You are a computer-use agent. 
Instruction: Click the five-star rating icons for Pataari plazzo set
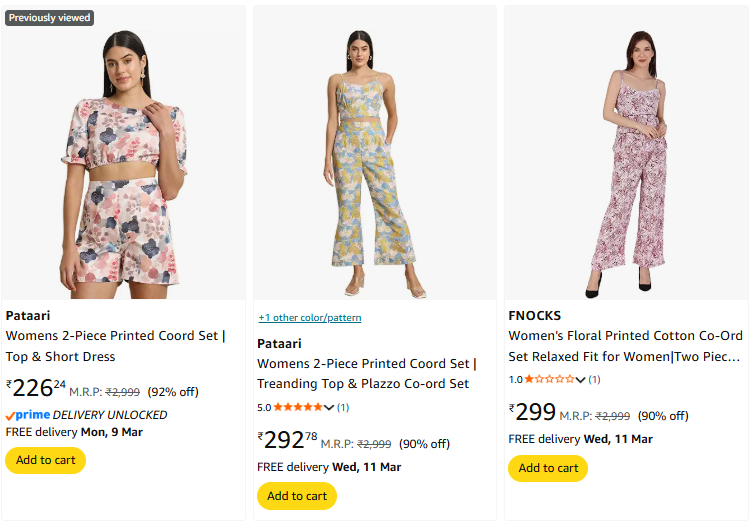[298, 407]
